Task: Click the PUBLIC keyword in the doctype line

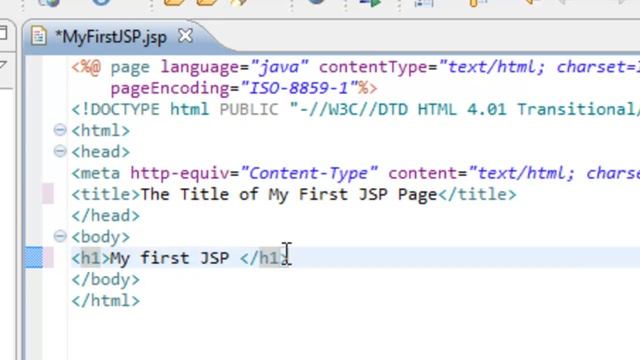Action: 249,109
